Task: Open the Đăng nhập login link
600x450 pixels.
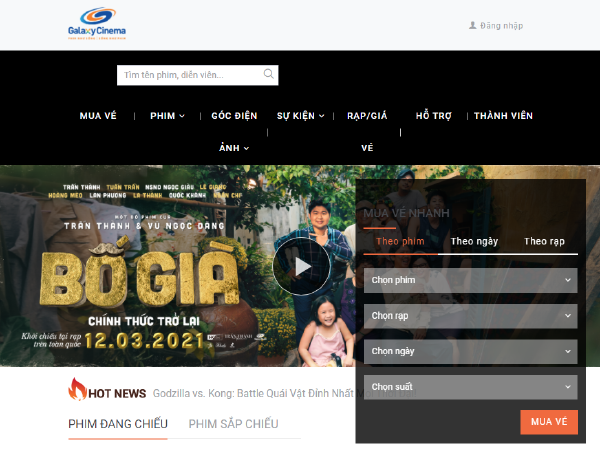Action: pos(501,26)
